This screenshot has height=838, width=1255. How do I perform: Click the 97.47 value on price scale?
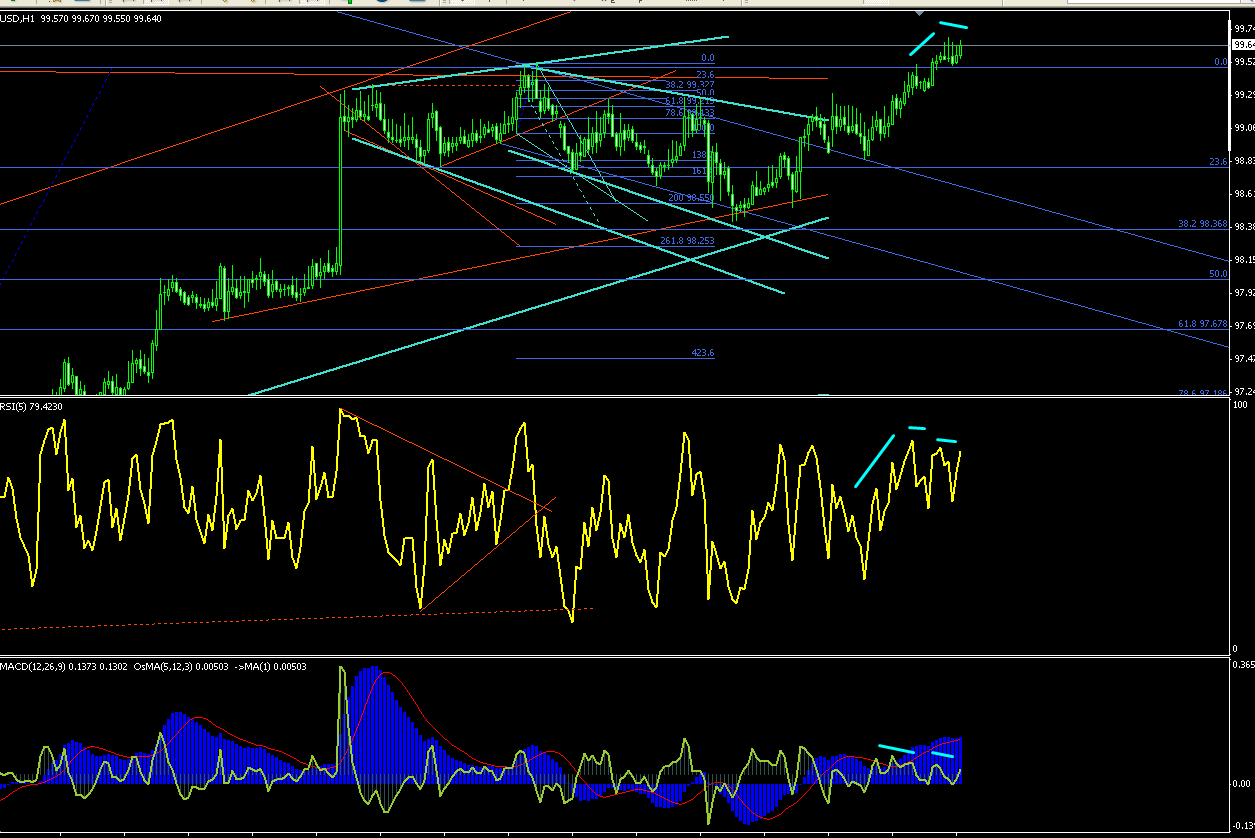[1244, 358]
